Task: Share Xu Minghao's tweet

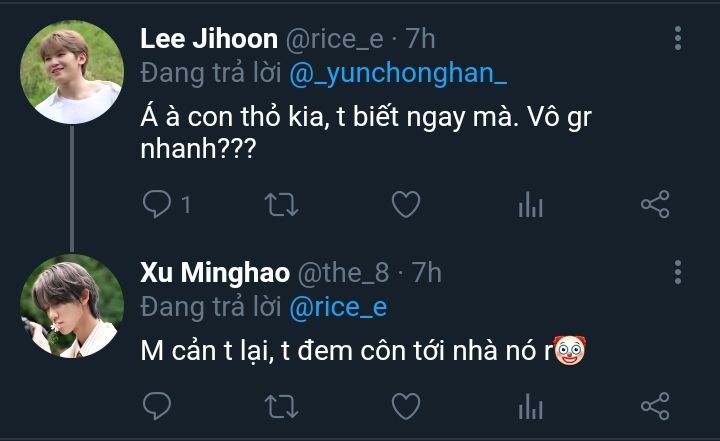Action: click(654, 405)
